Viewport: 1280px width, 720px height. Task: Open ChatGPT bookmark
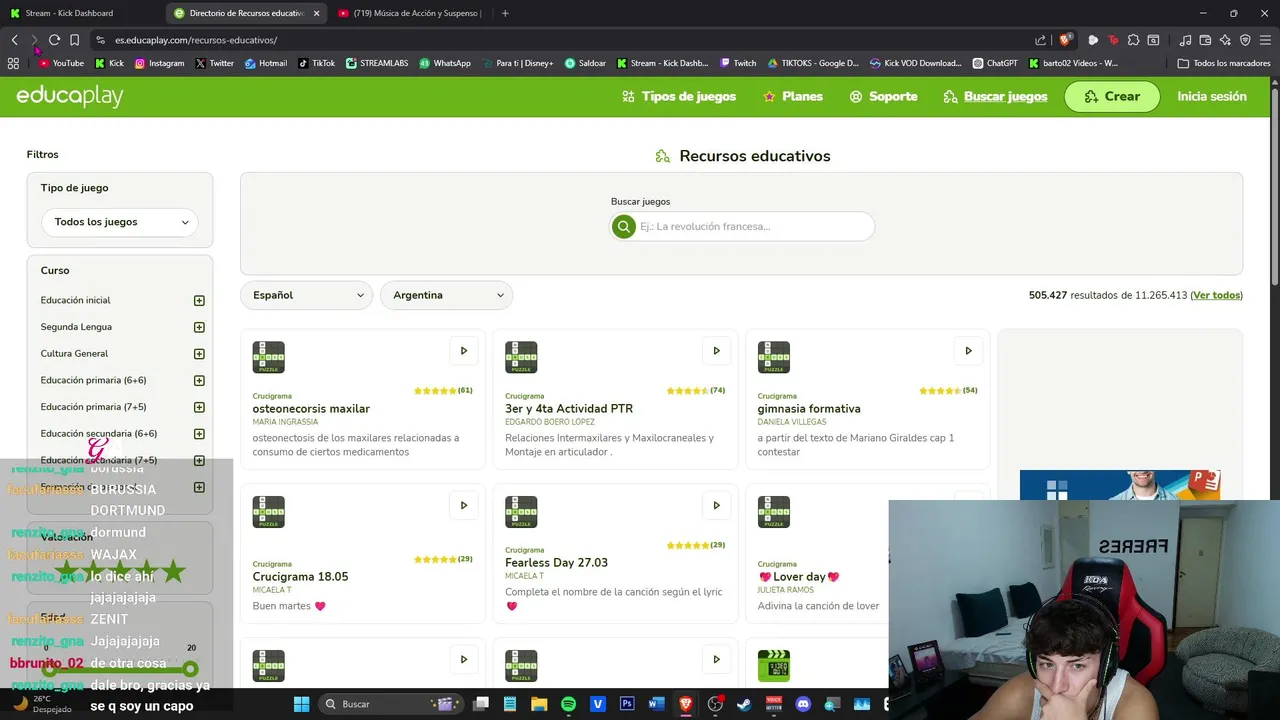point(995,63)
